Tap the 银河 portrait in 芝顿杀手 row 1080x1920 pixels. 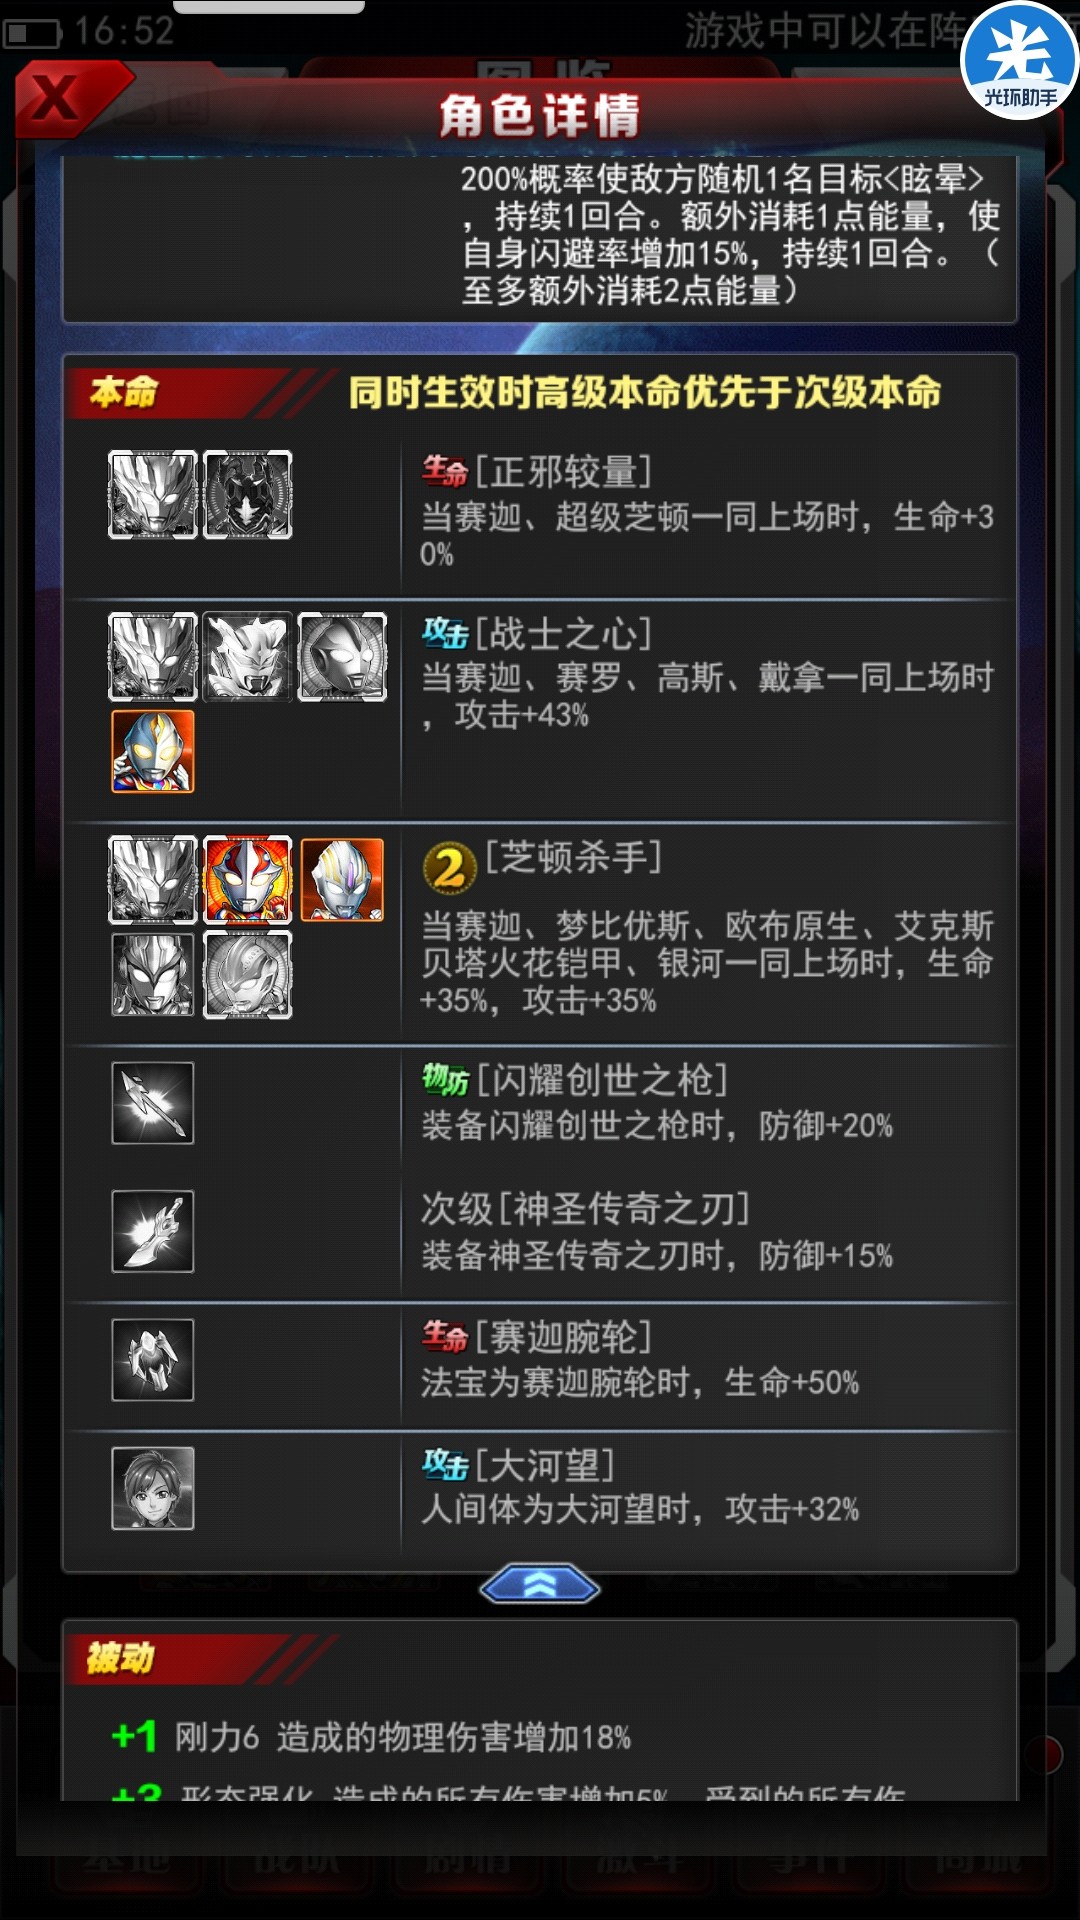[247, 975]
